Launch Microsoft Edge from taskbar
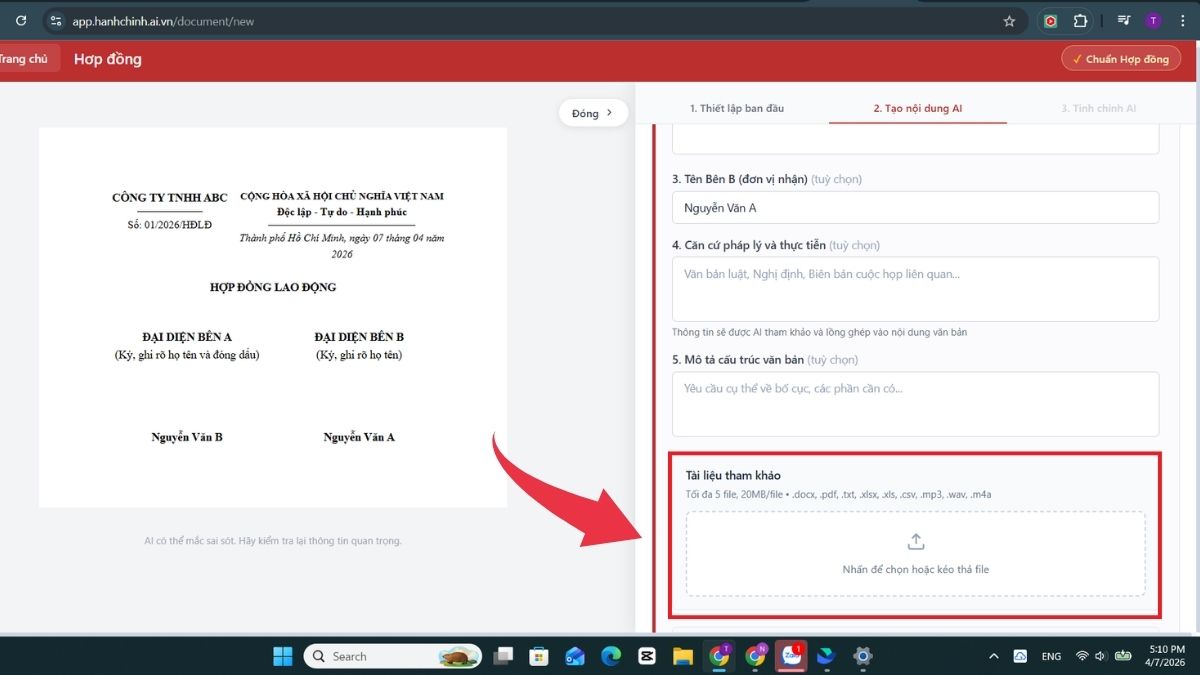 tap(611, 656)
